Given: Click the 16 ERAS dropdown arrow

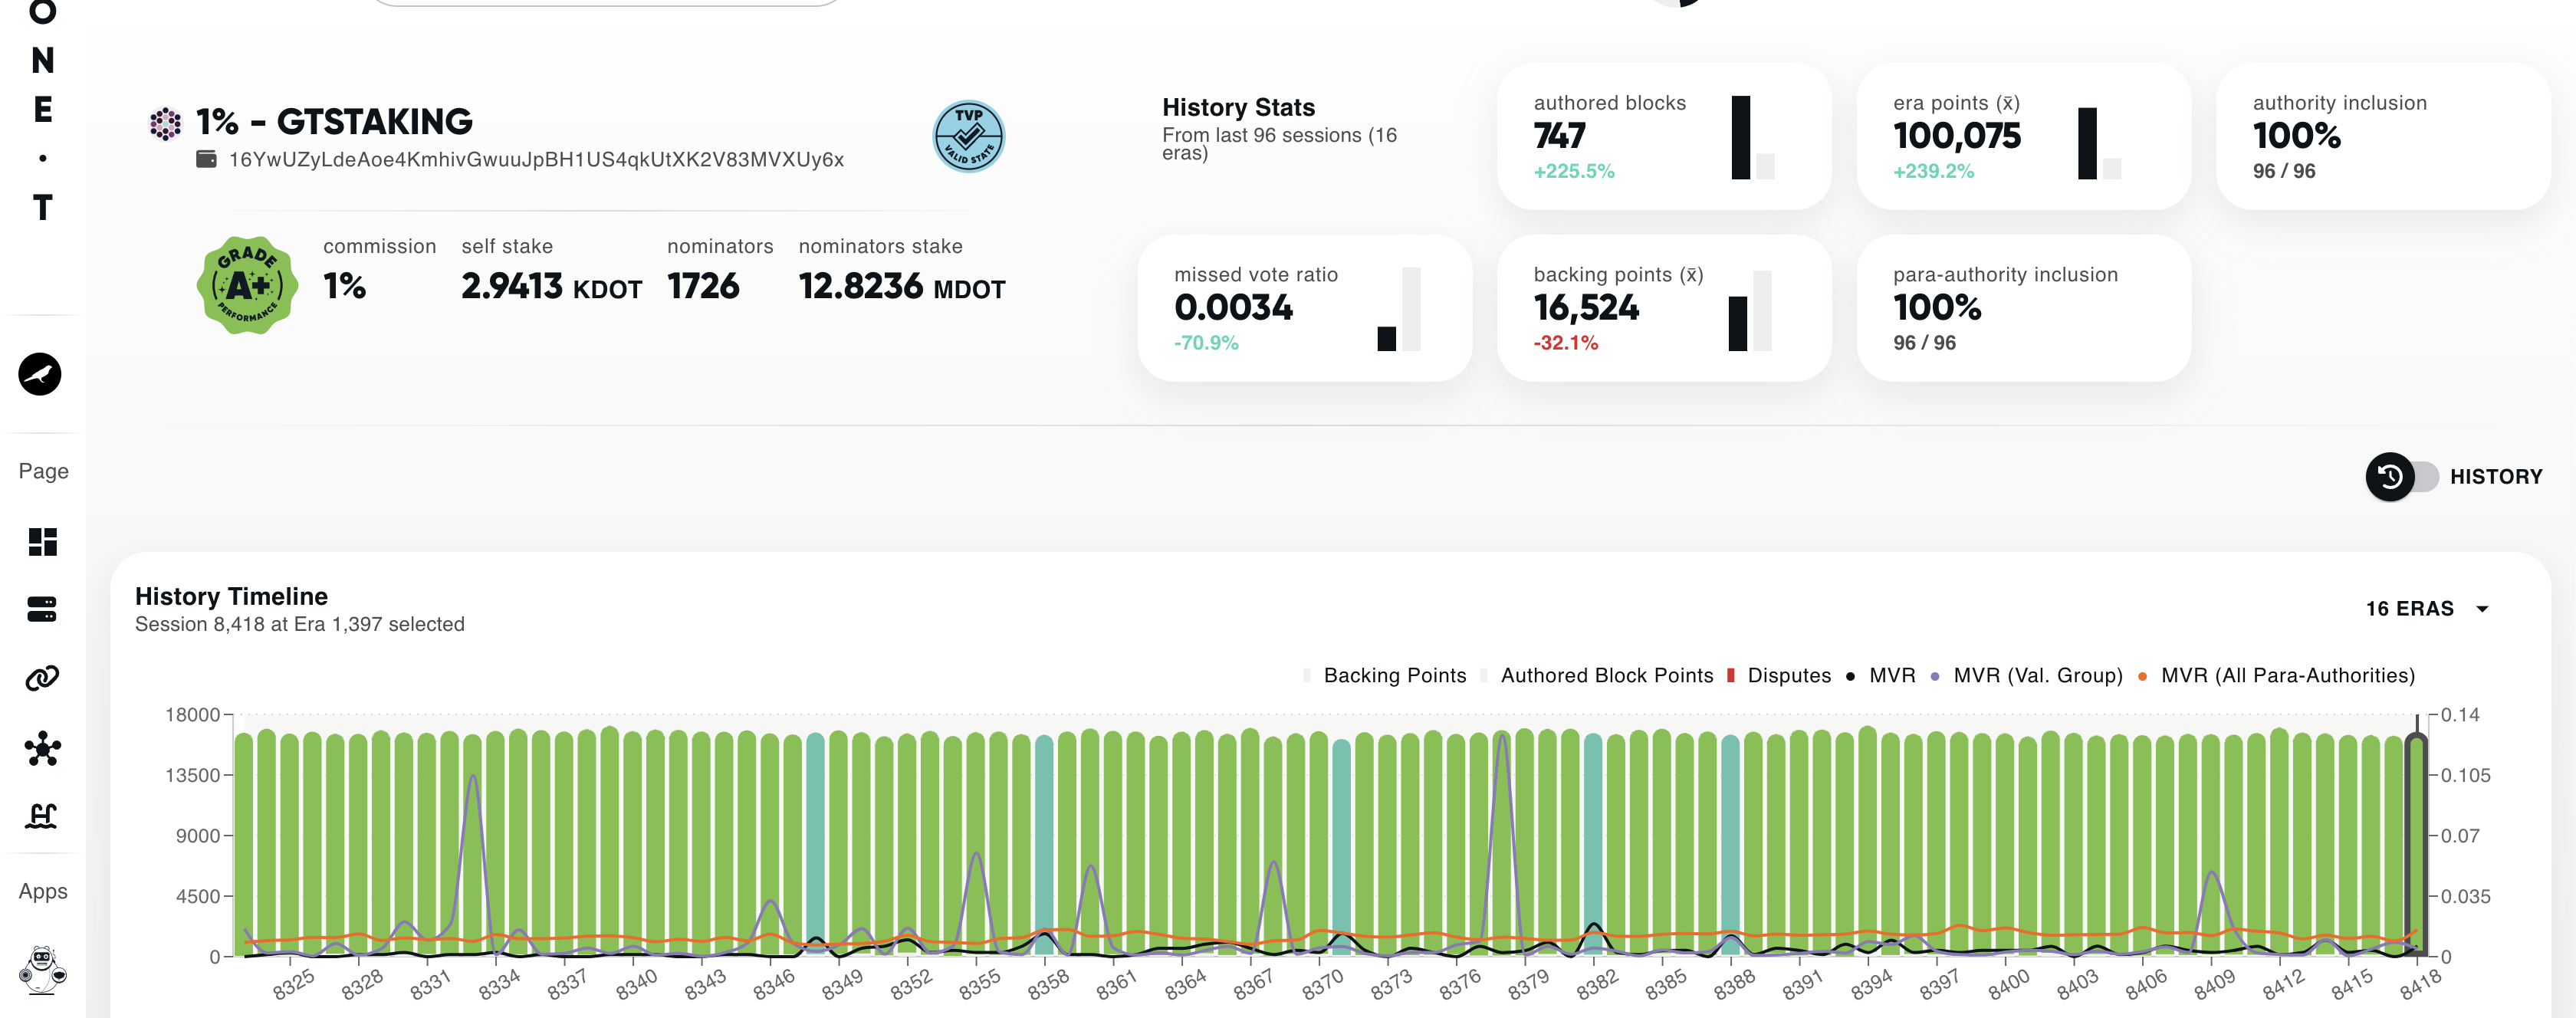Looking at the screenshot, I should (2482, 609).
